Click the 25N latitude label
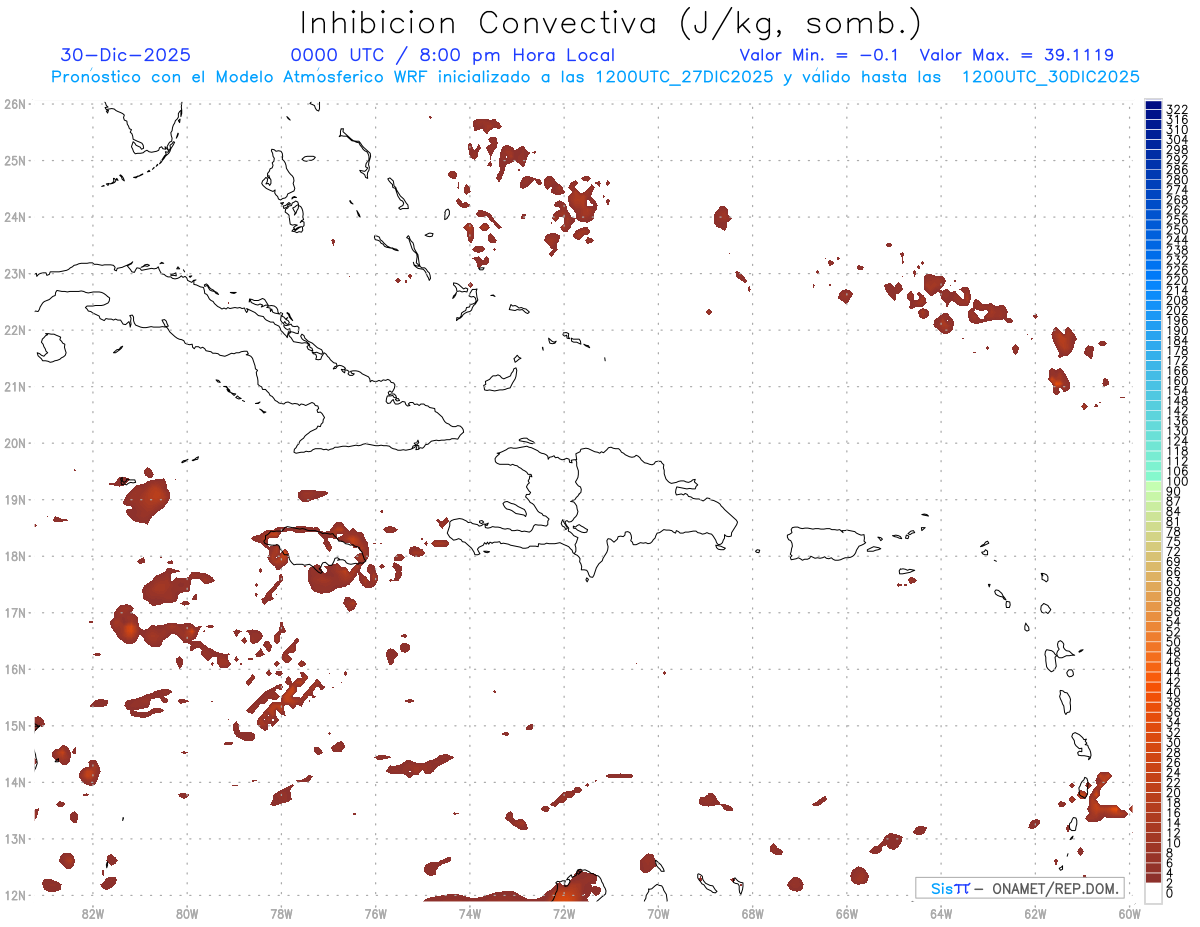Screen dimensions: 1200x927 coord(15,160)
